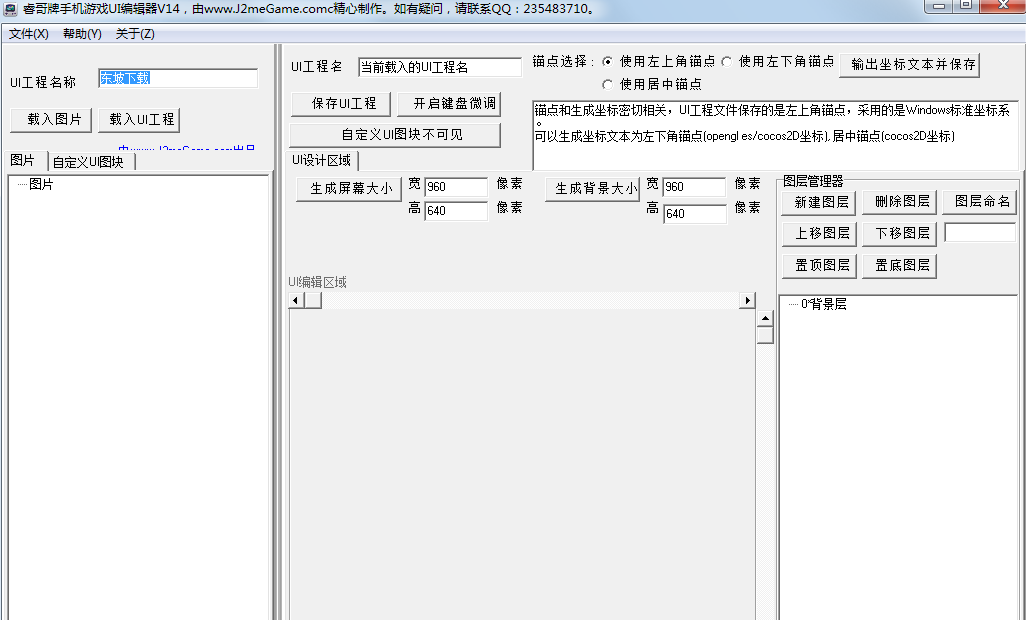This screenshot has height=620, width=1026.
Task: Switch to the 图片 tab
Action: point(24,161)
